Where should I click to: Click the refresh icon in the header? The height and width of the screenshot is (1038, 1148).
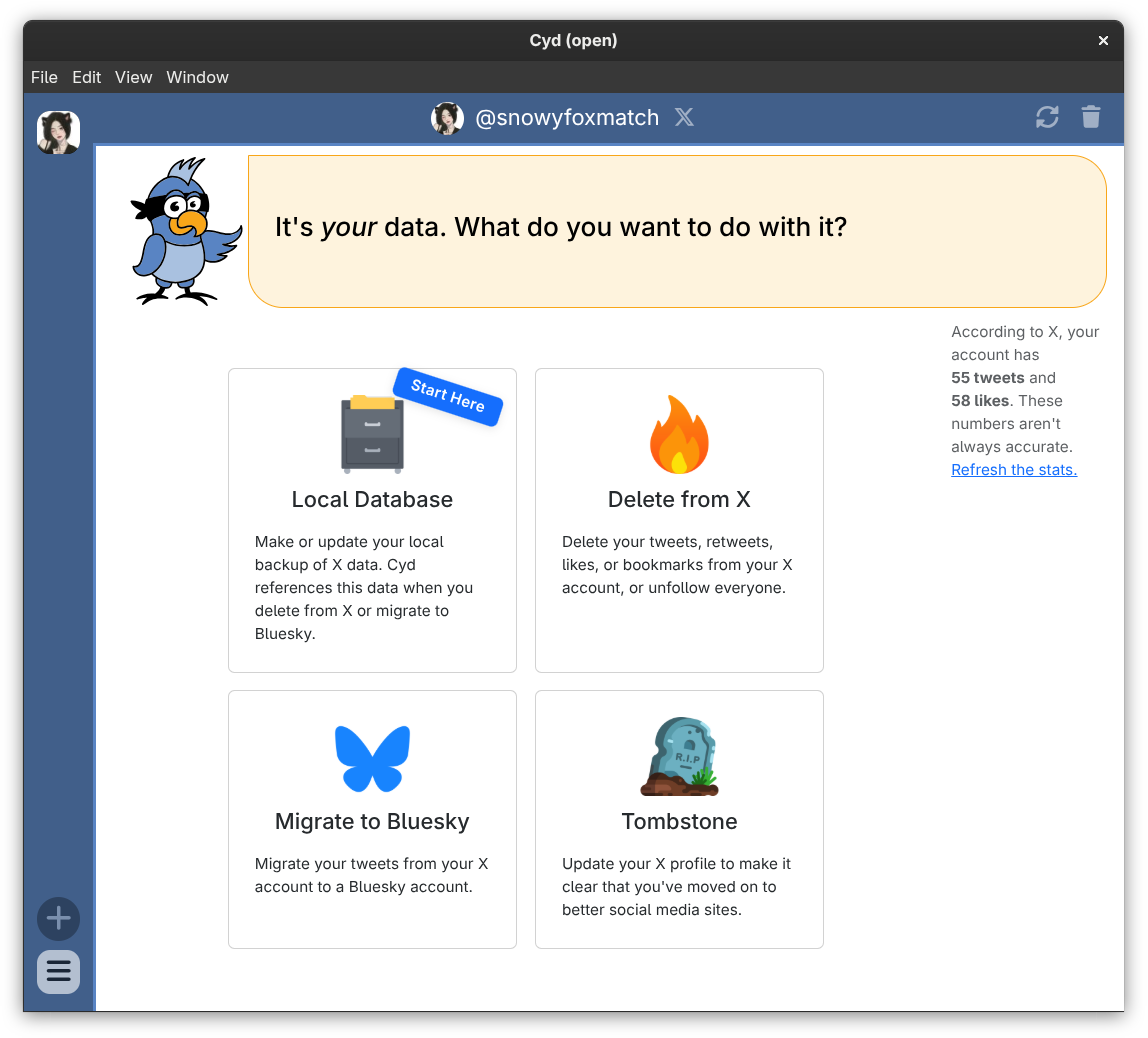pyautogui.click(x=1047, y=117)
